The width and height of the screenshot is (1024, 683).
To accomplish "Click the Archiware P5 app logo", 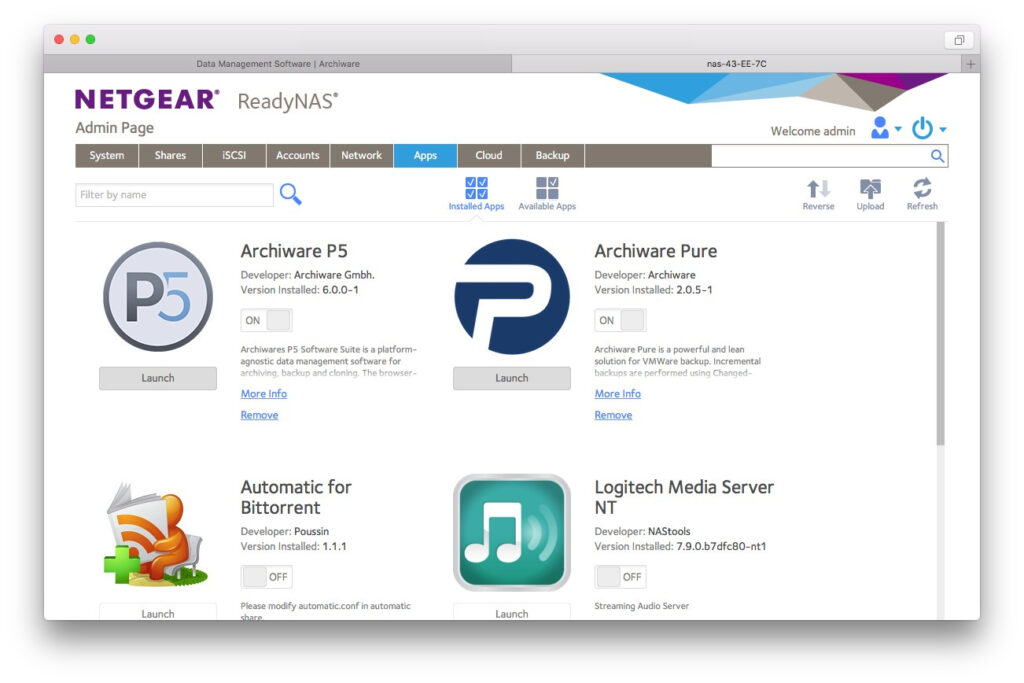I will point(158,296).
